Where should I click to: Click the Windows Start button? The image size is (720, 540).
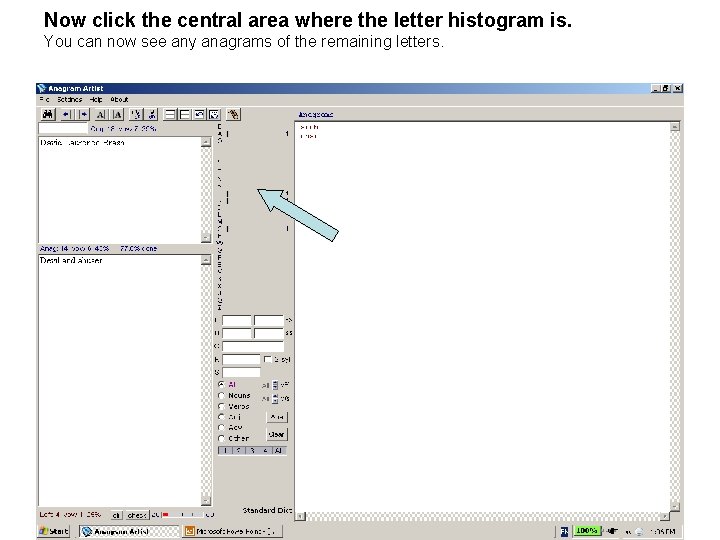pos(53,531)
